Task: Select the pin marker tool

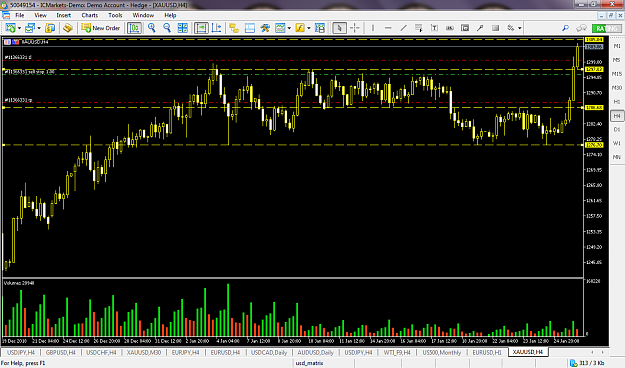Action: click(480, 28)
